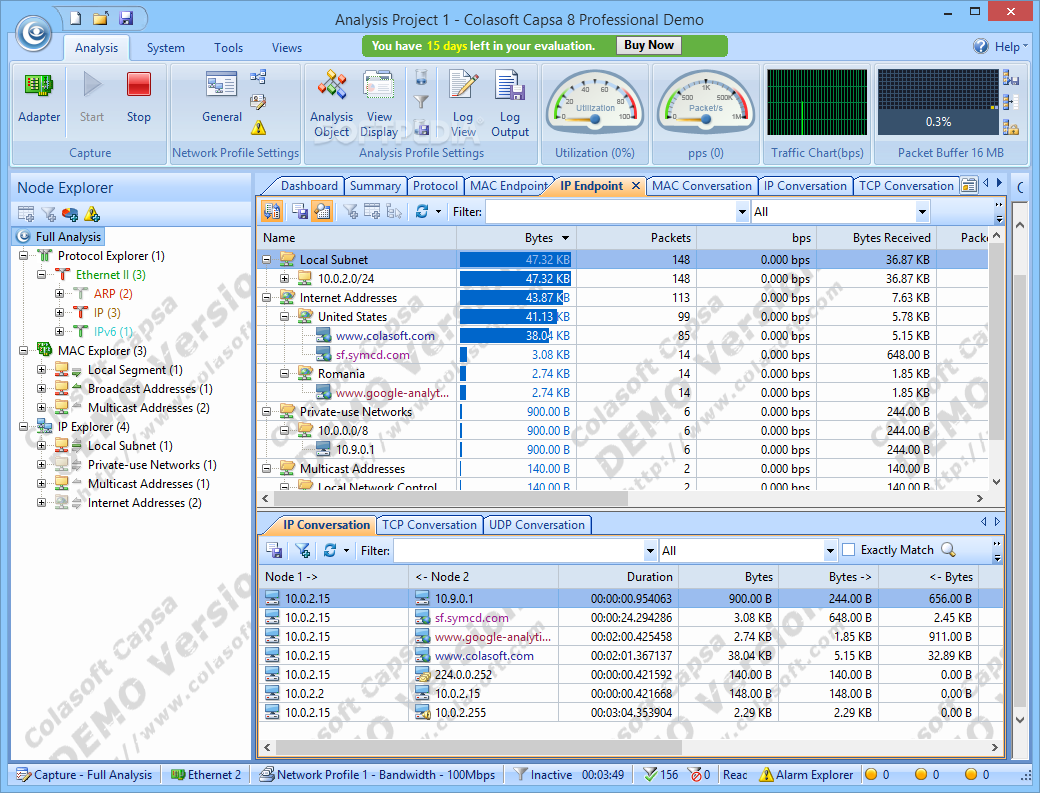This screenshot has width=1040, height=793.
Task: Click the packet filter funnel icon in ribbon
Action: click(421, 102)
